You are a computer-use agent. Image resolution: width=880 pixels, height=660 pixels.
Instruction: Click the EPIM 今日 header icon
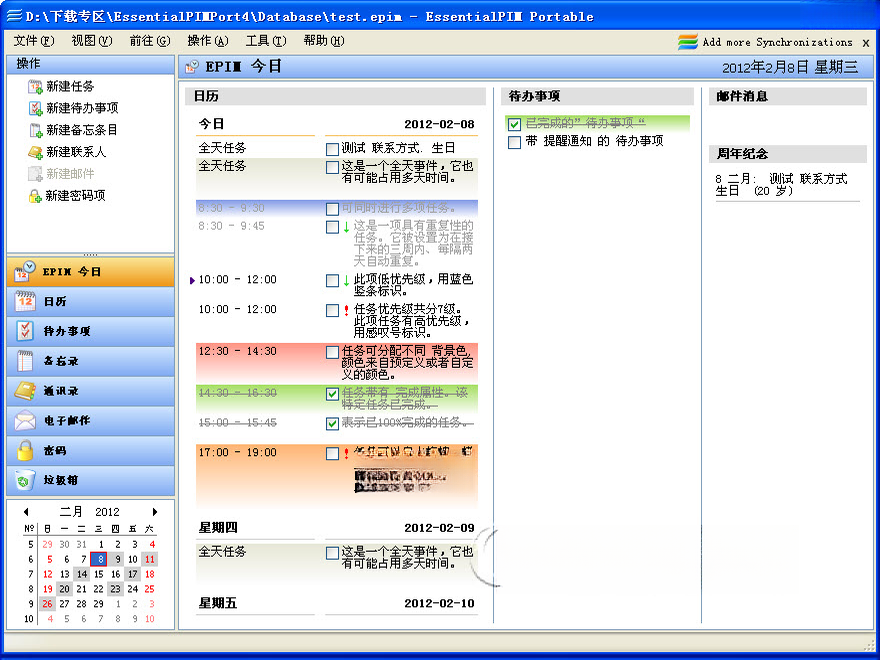pyautogui.click(x=192, y=67)
